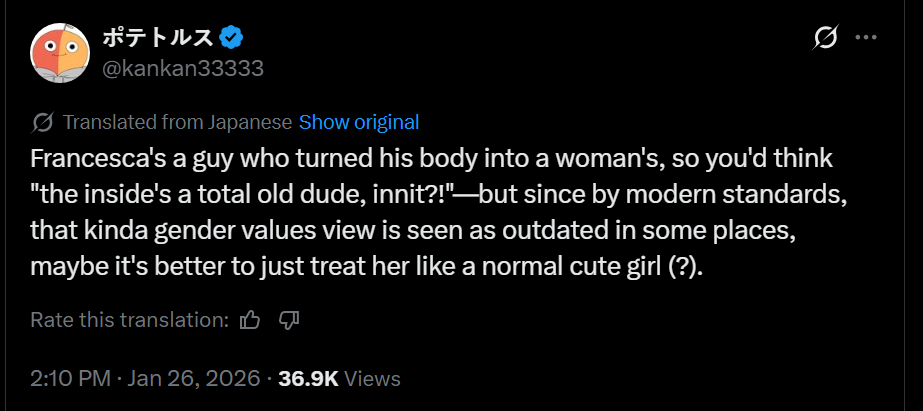Click the 2:10 PM timestamp
The image size is (923, 411).
click(70, 378)
